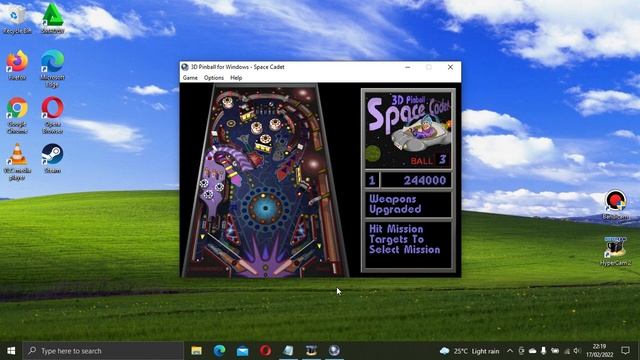
Task: Select the Steam desktop shortcut
Action: pyautogui.click(x=53, y=158)
